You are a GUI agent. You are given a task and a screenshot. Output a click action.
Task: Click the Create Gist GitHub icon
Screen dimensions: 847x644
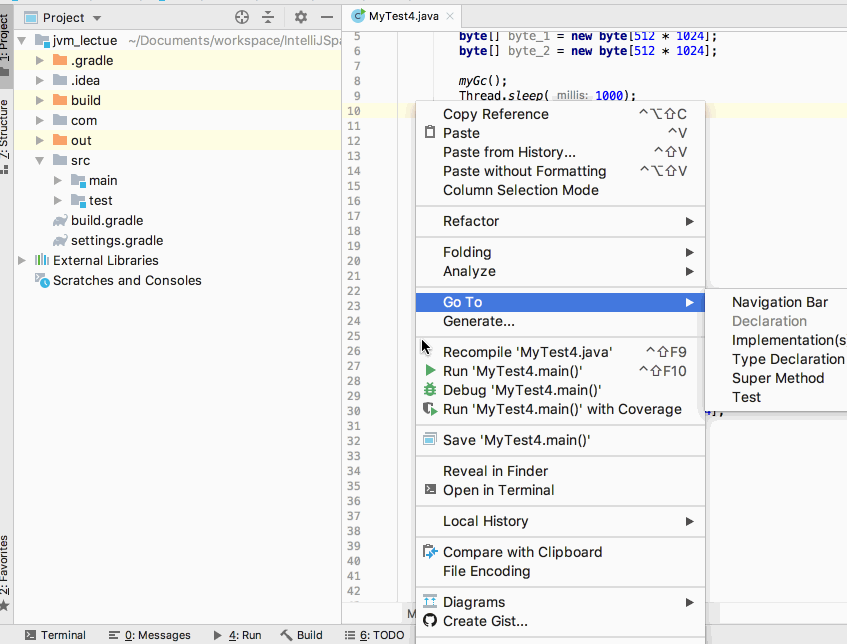tap(430, 621)
